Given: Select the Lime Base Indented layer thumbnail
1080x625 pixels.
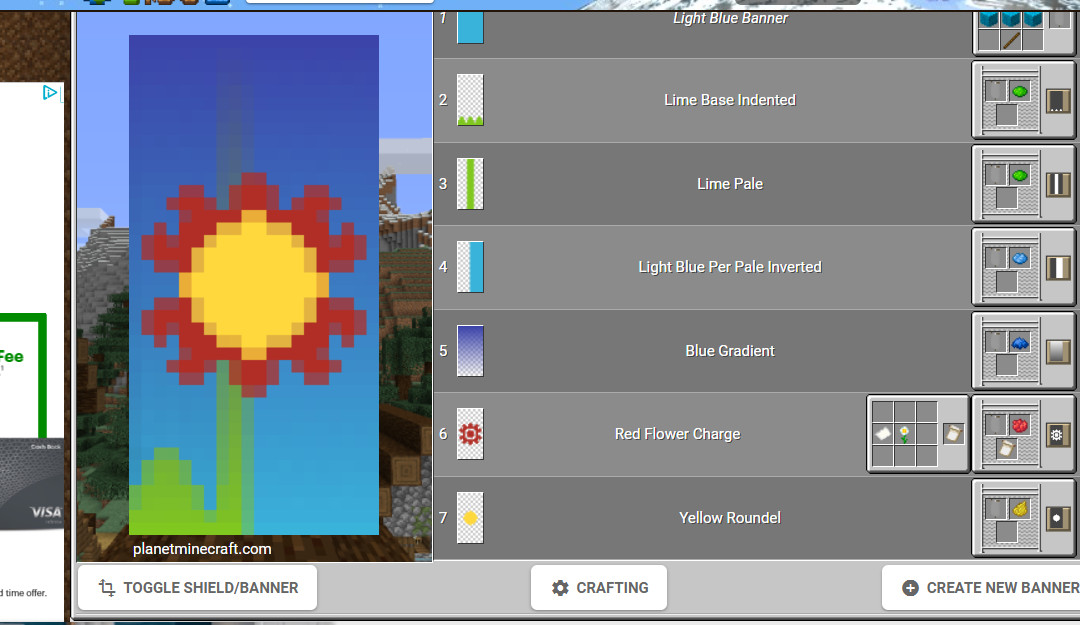Looking at the screenshot, I should [470, 100].
